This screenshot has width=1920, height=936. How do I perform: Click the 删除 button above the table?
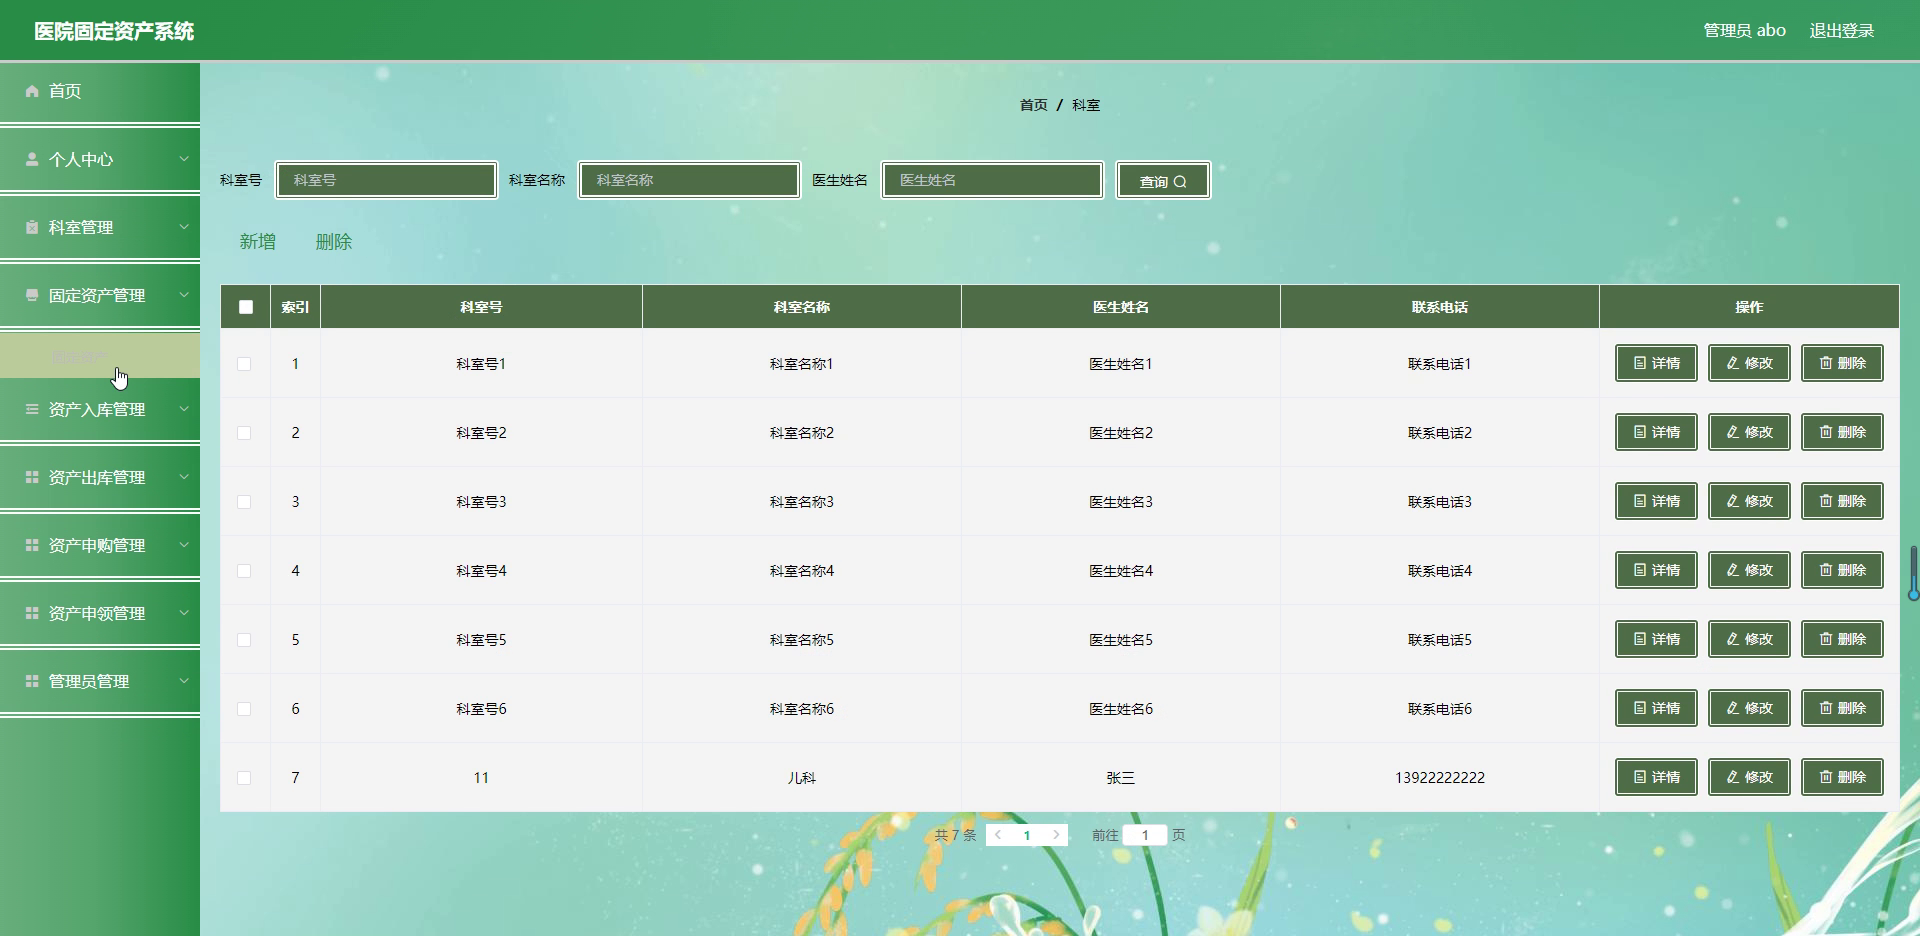[x=333, y=242]
